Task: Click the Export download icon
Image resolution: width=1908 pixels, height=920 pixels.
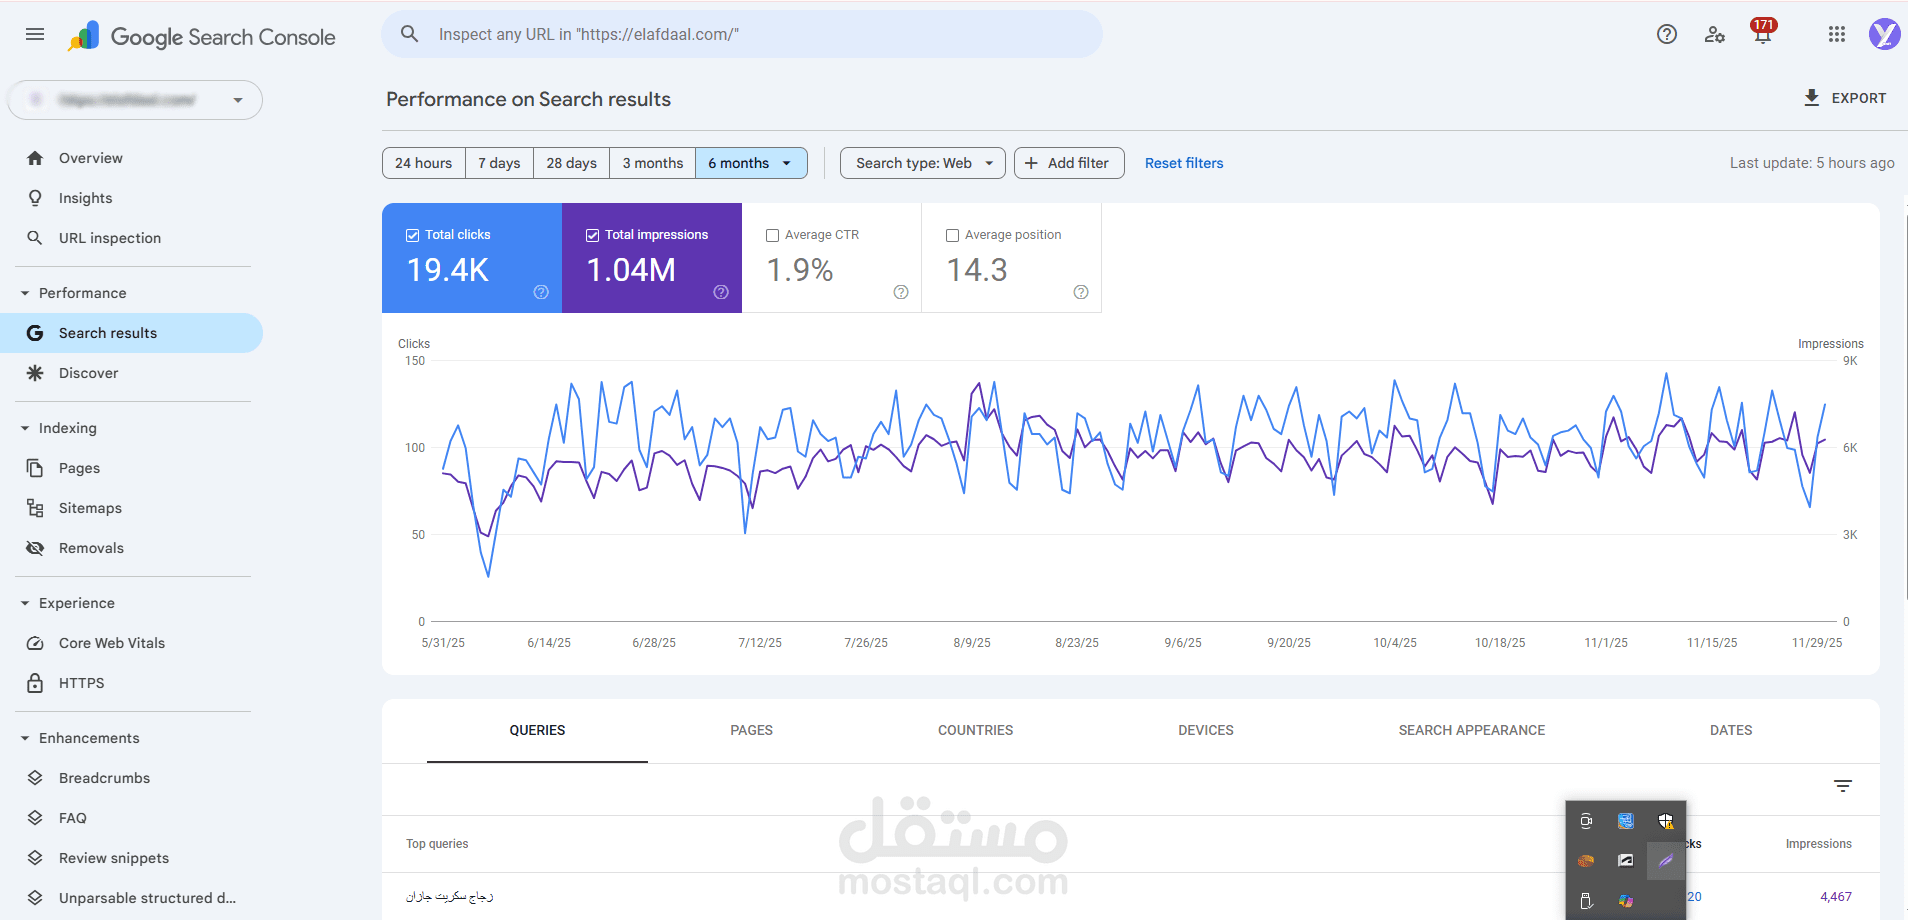Action: click(x=1811, y=98)
